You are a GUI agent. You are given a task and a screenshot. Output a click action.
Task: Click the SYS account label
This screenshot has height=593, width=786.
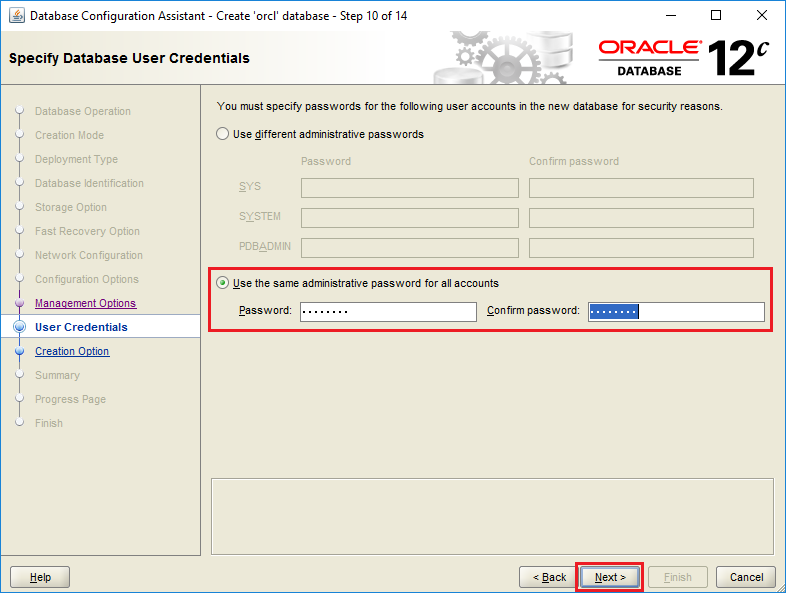point(250,186)
